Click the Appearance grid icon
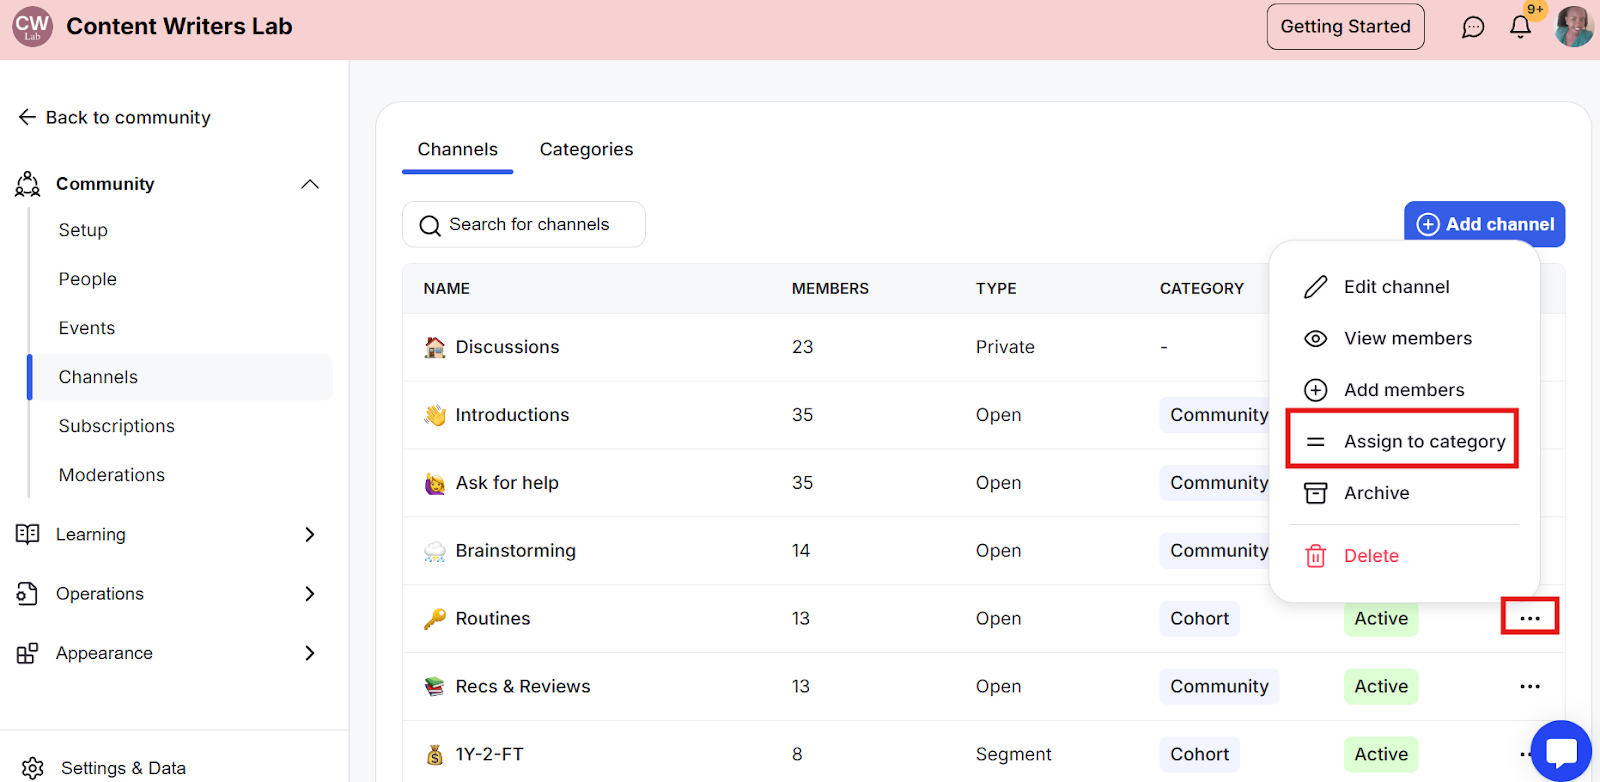Image resolution: width=1600 pixels, height=782 pixels. point(28,653)
